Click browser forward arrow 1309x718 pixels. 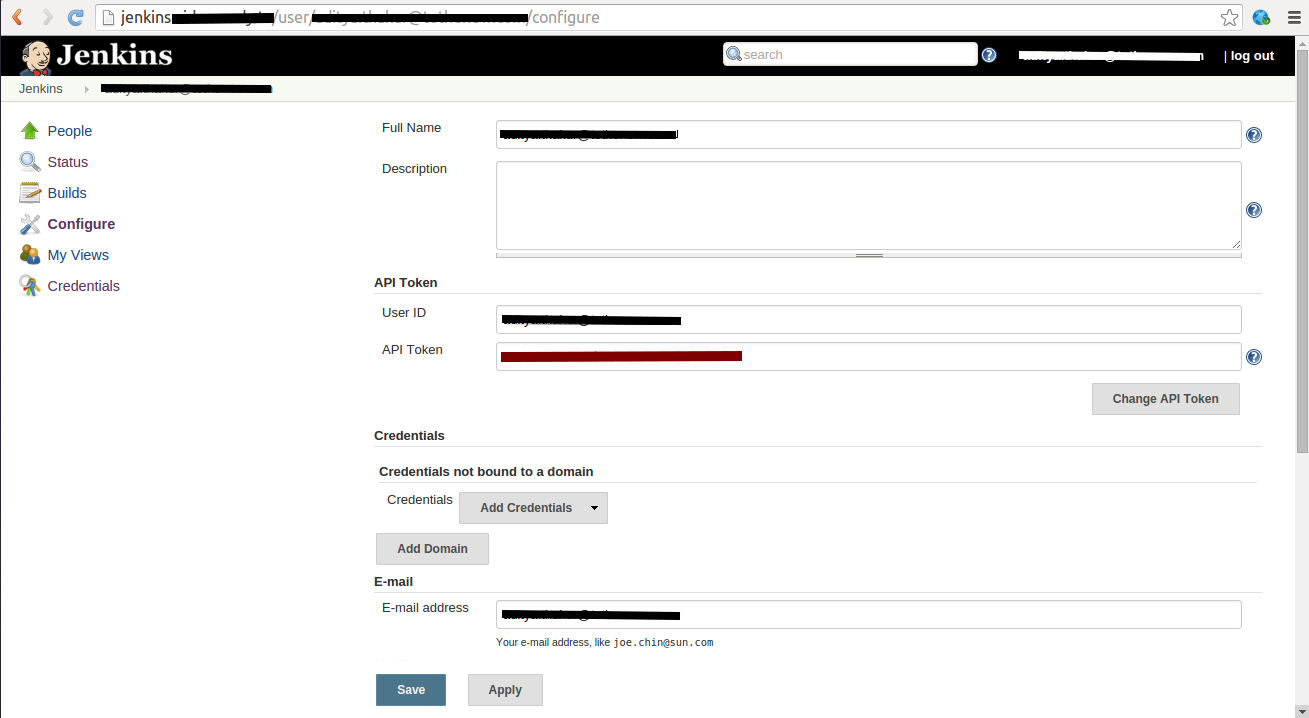[47, 17]
